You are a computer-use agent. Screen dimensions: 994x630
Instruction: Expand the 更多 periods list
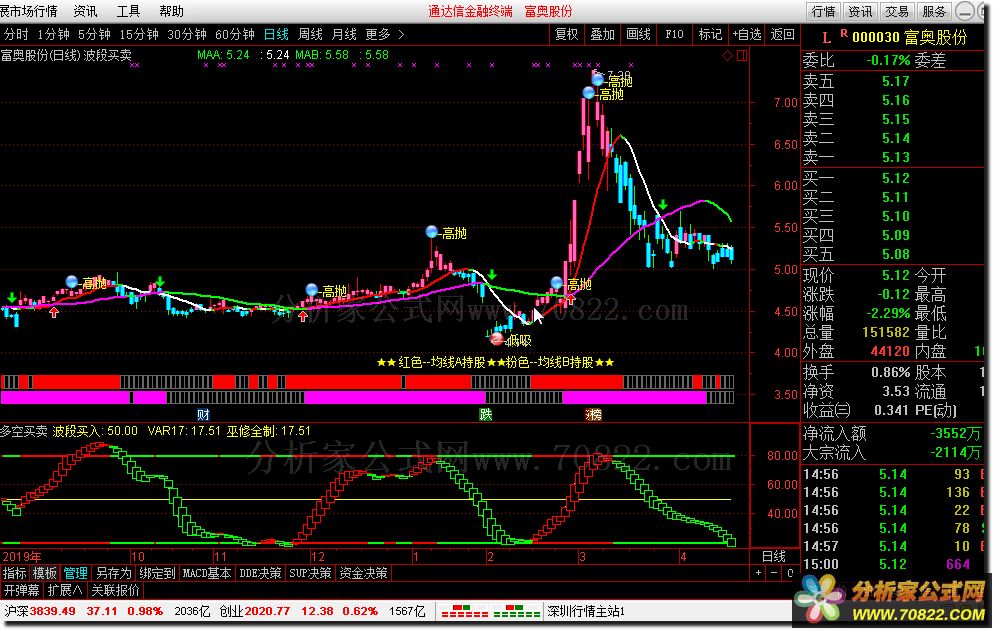pyautogui.click(x=384, y=34)
